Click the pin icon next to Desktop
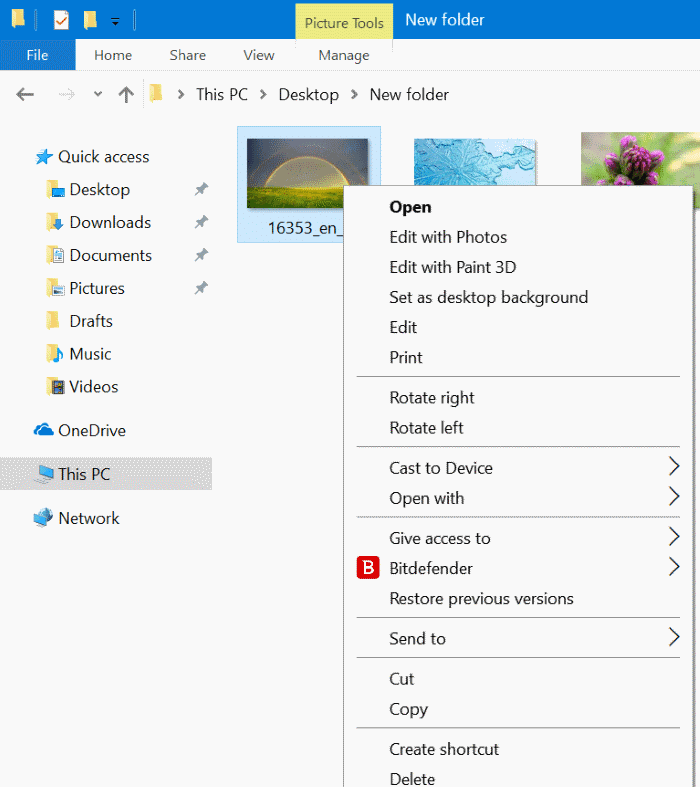 [x=201, y=189]
